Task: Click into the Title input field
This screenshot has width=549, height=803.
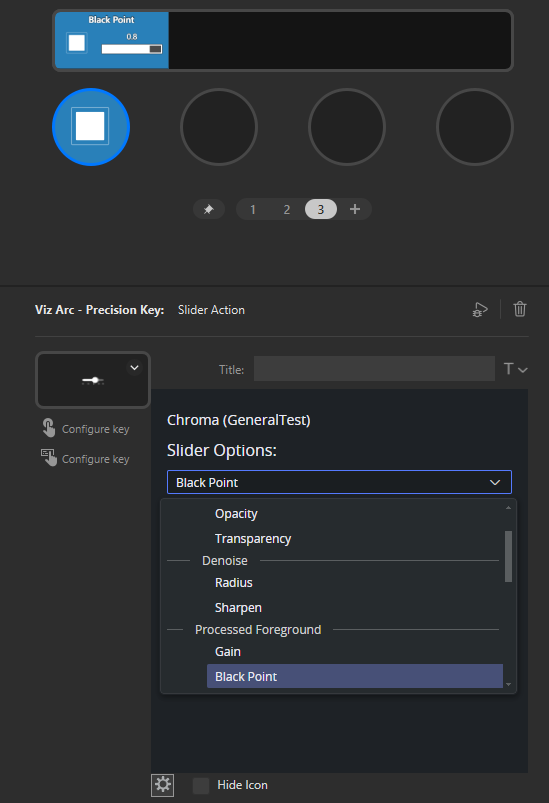Action: coord(374,369)
